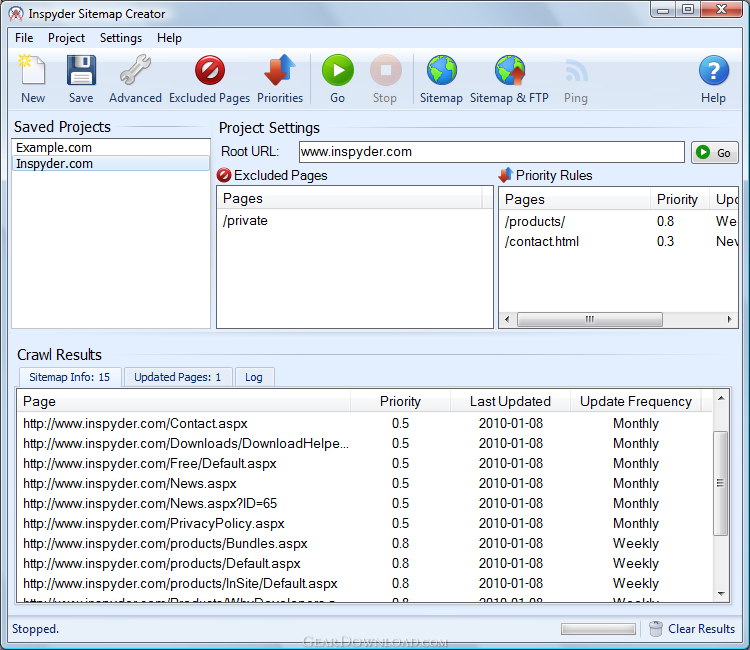Click Priority Rules scroll right arrow
750x650 pixels.
coord(729,319)
